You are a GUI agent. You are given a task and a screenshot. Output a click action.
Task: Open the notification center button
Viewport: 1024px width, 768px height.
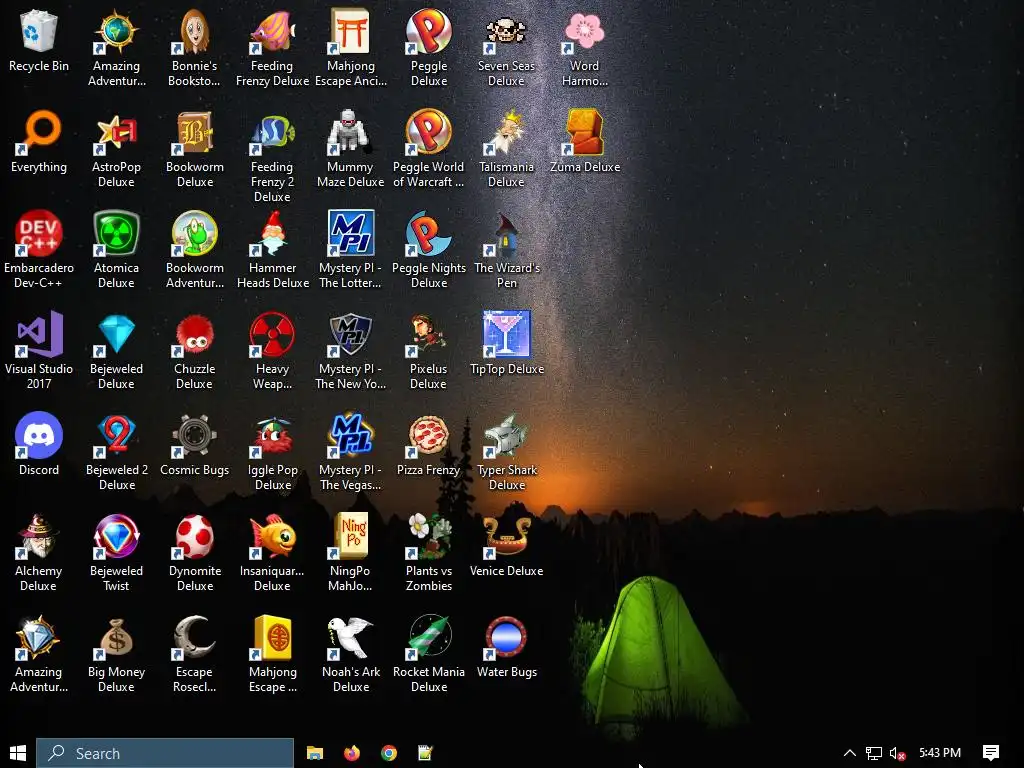991,753
